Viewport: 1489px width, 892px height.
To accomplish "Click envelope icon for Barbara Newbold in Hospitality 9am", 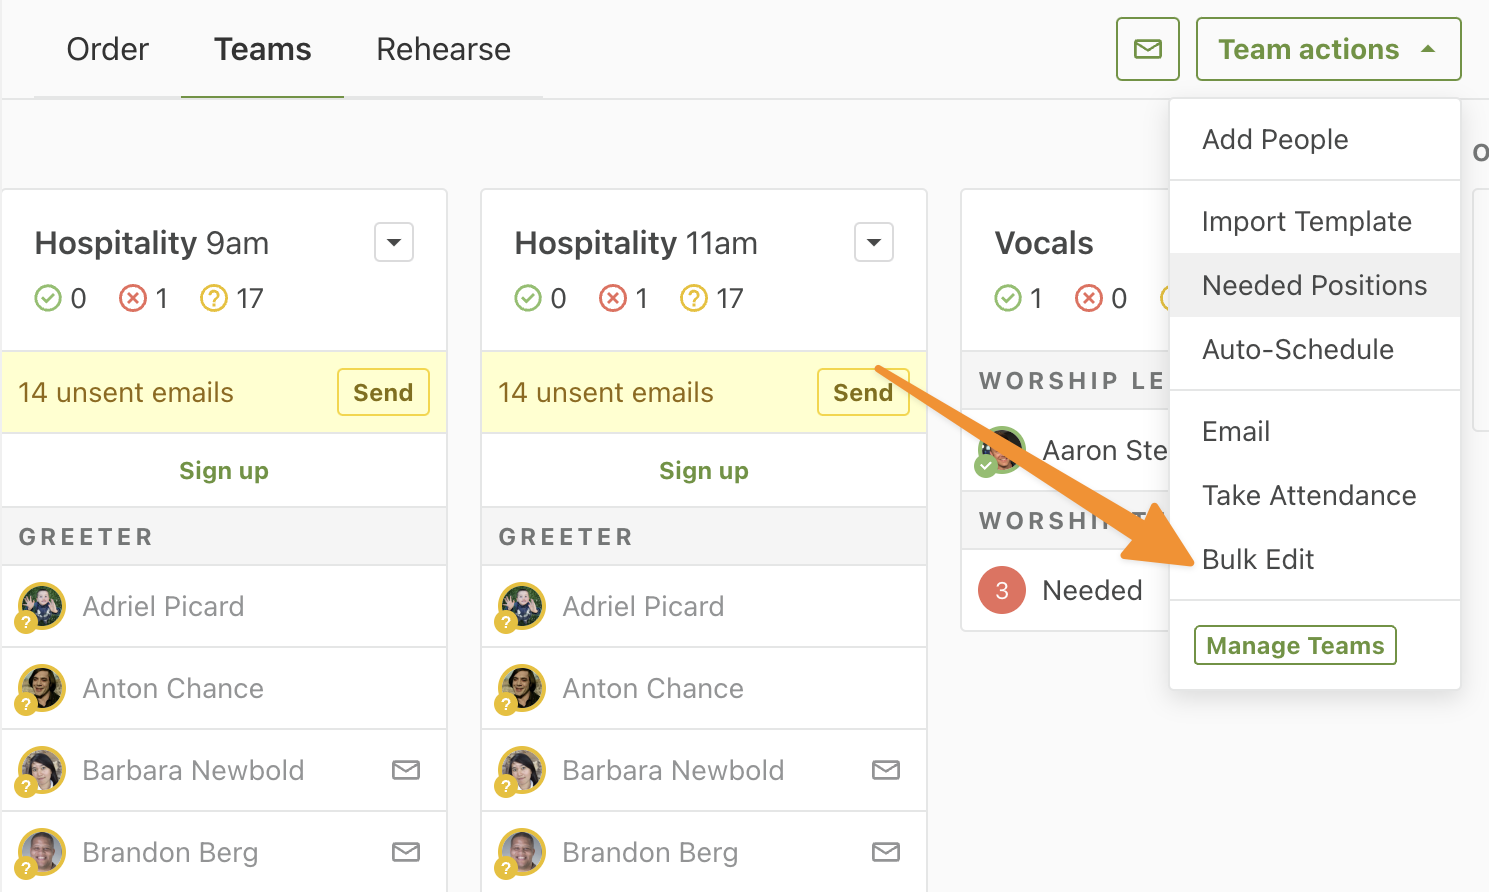I will click(406, 770).
